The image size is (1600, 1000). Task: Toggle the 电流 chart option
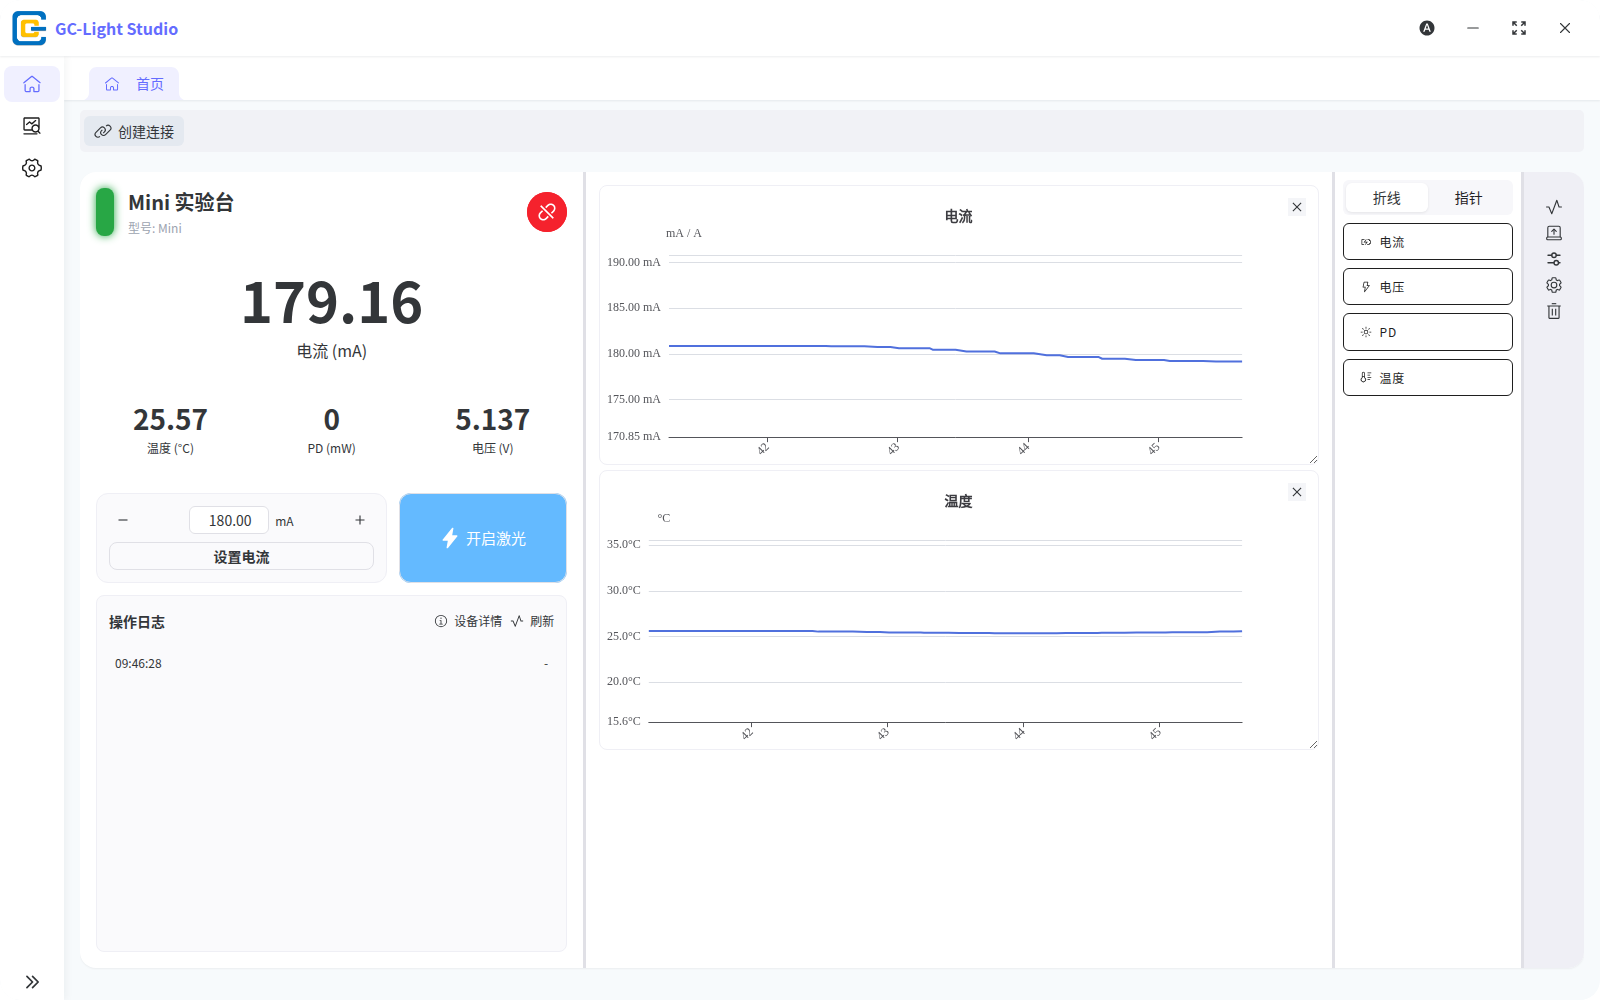click(1428, 242)
